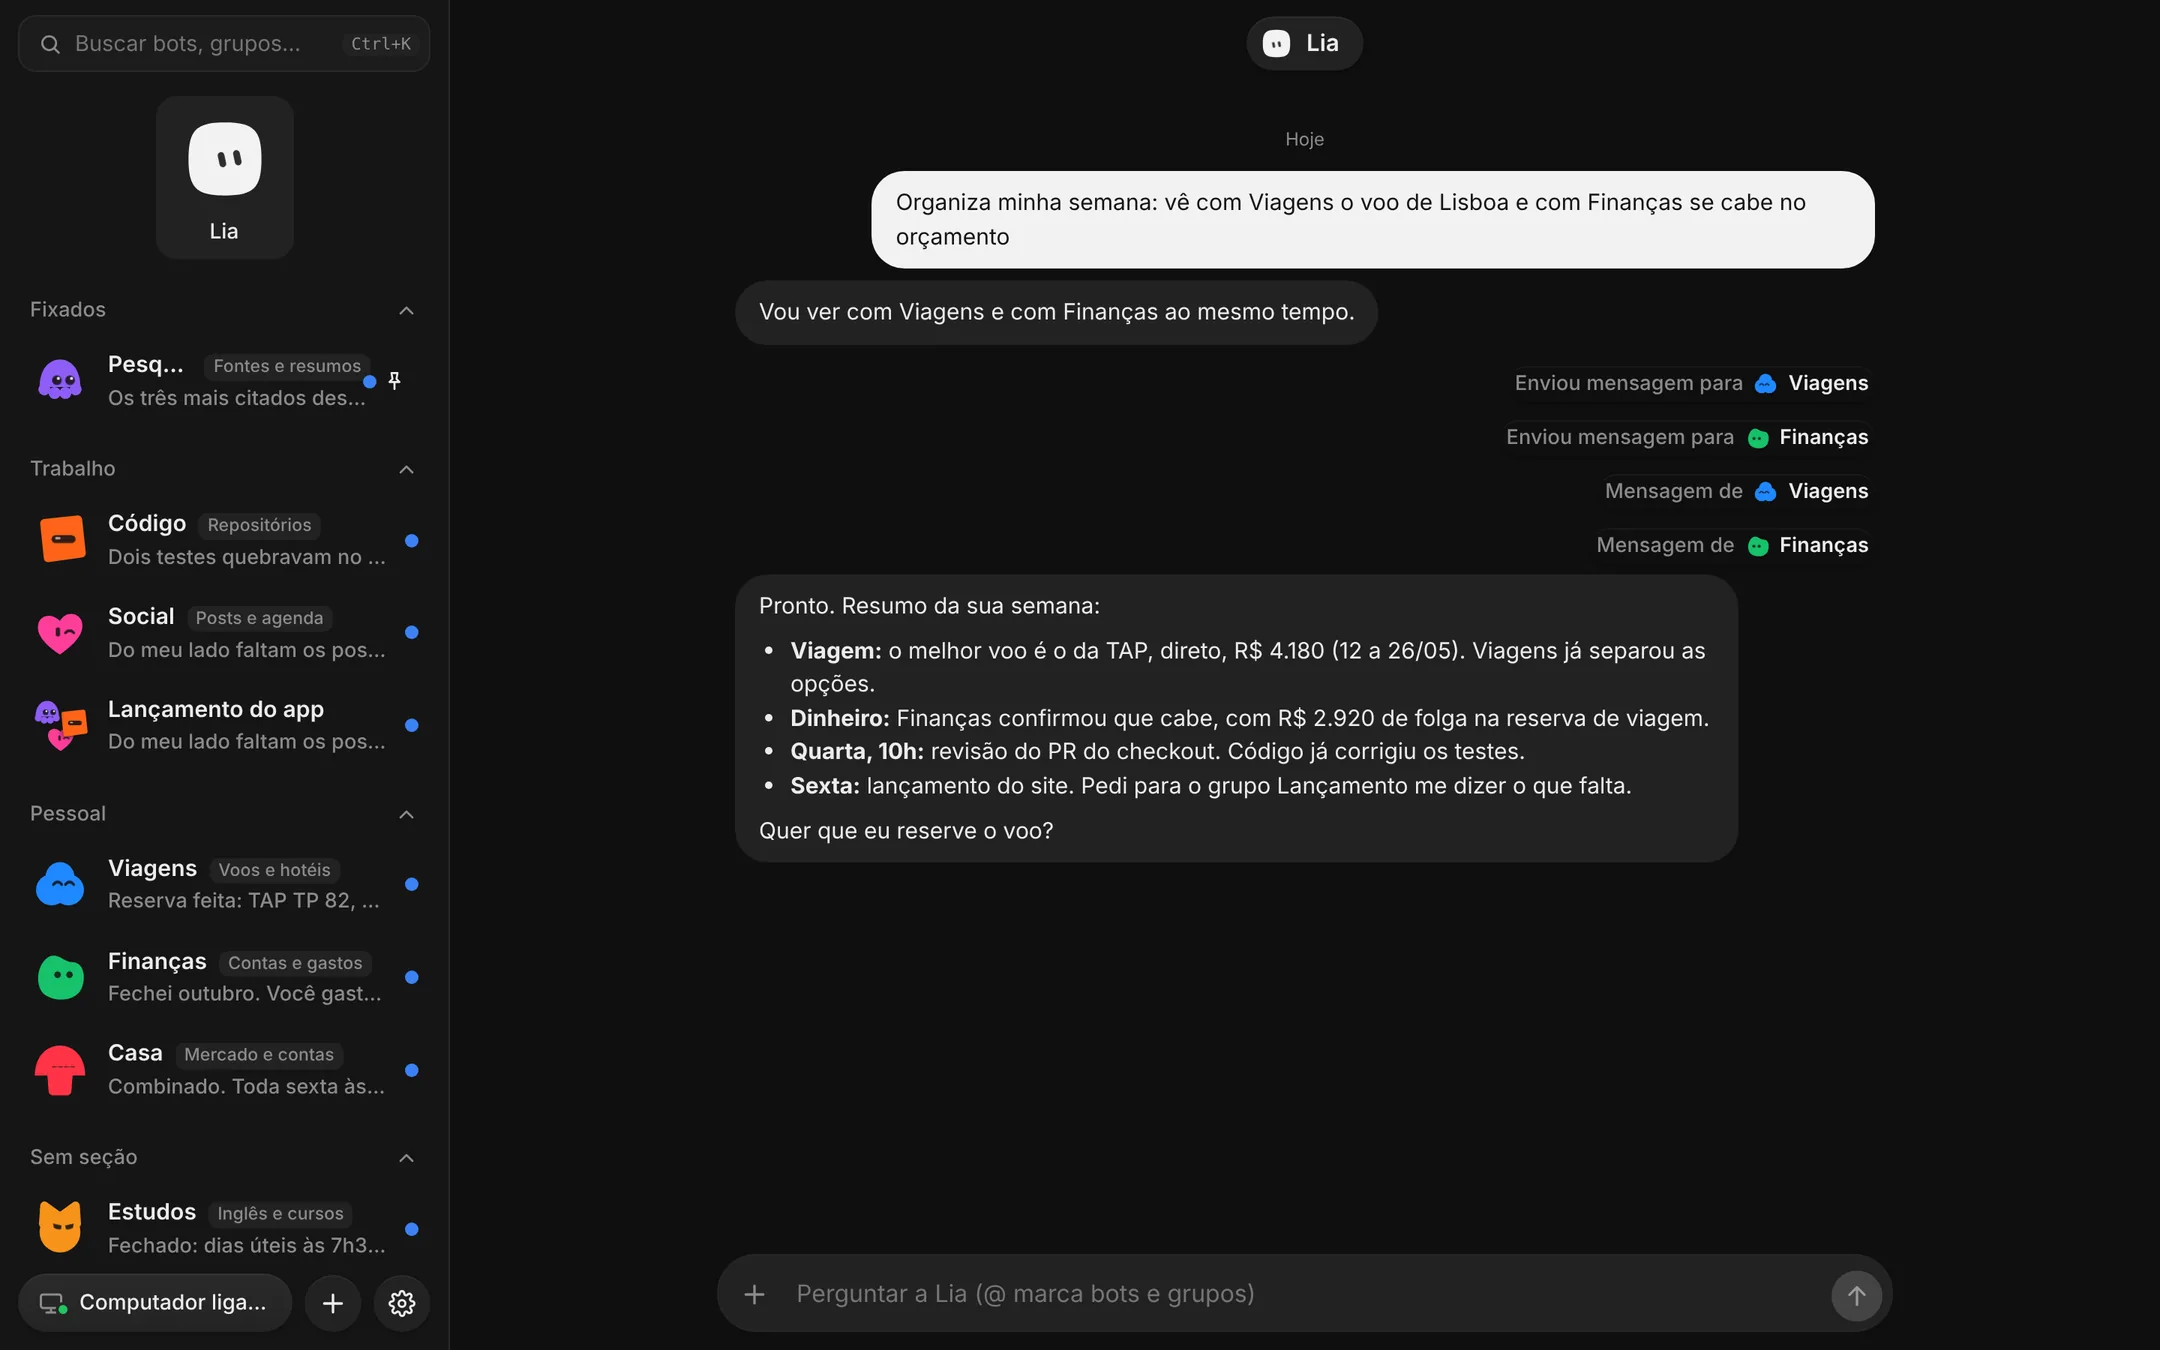Collapse the Fixados section
The width and height of the screenshot is (2160, 1350).
[406, 311]
